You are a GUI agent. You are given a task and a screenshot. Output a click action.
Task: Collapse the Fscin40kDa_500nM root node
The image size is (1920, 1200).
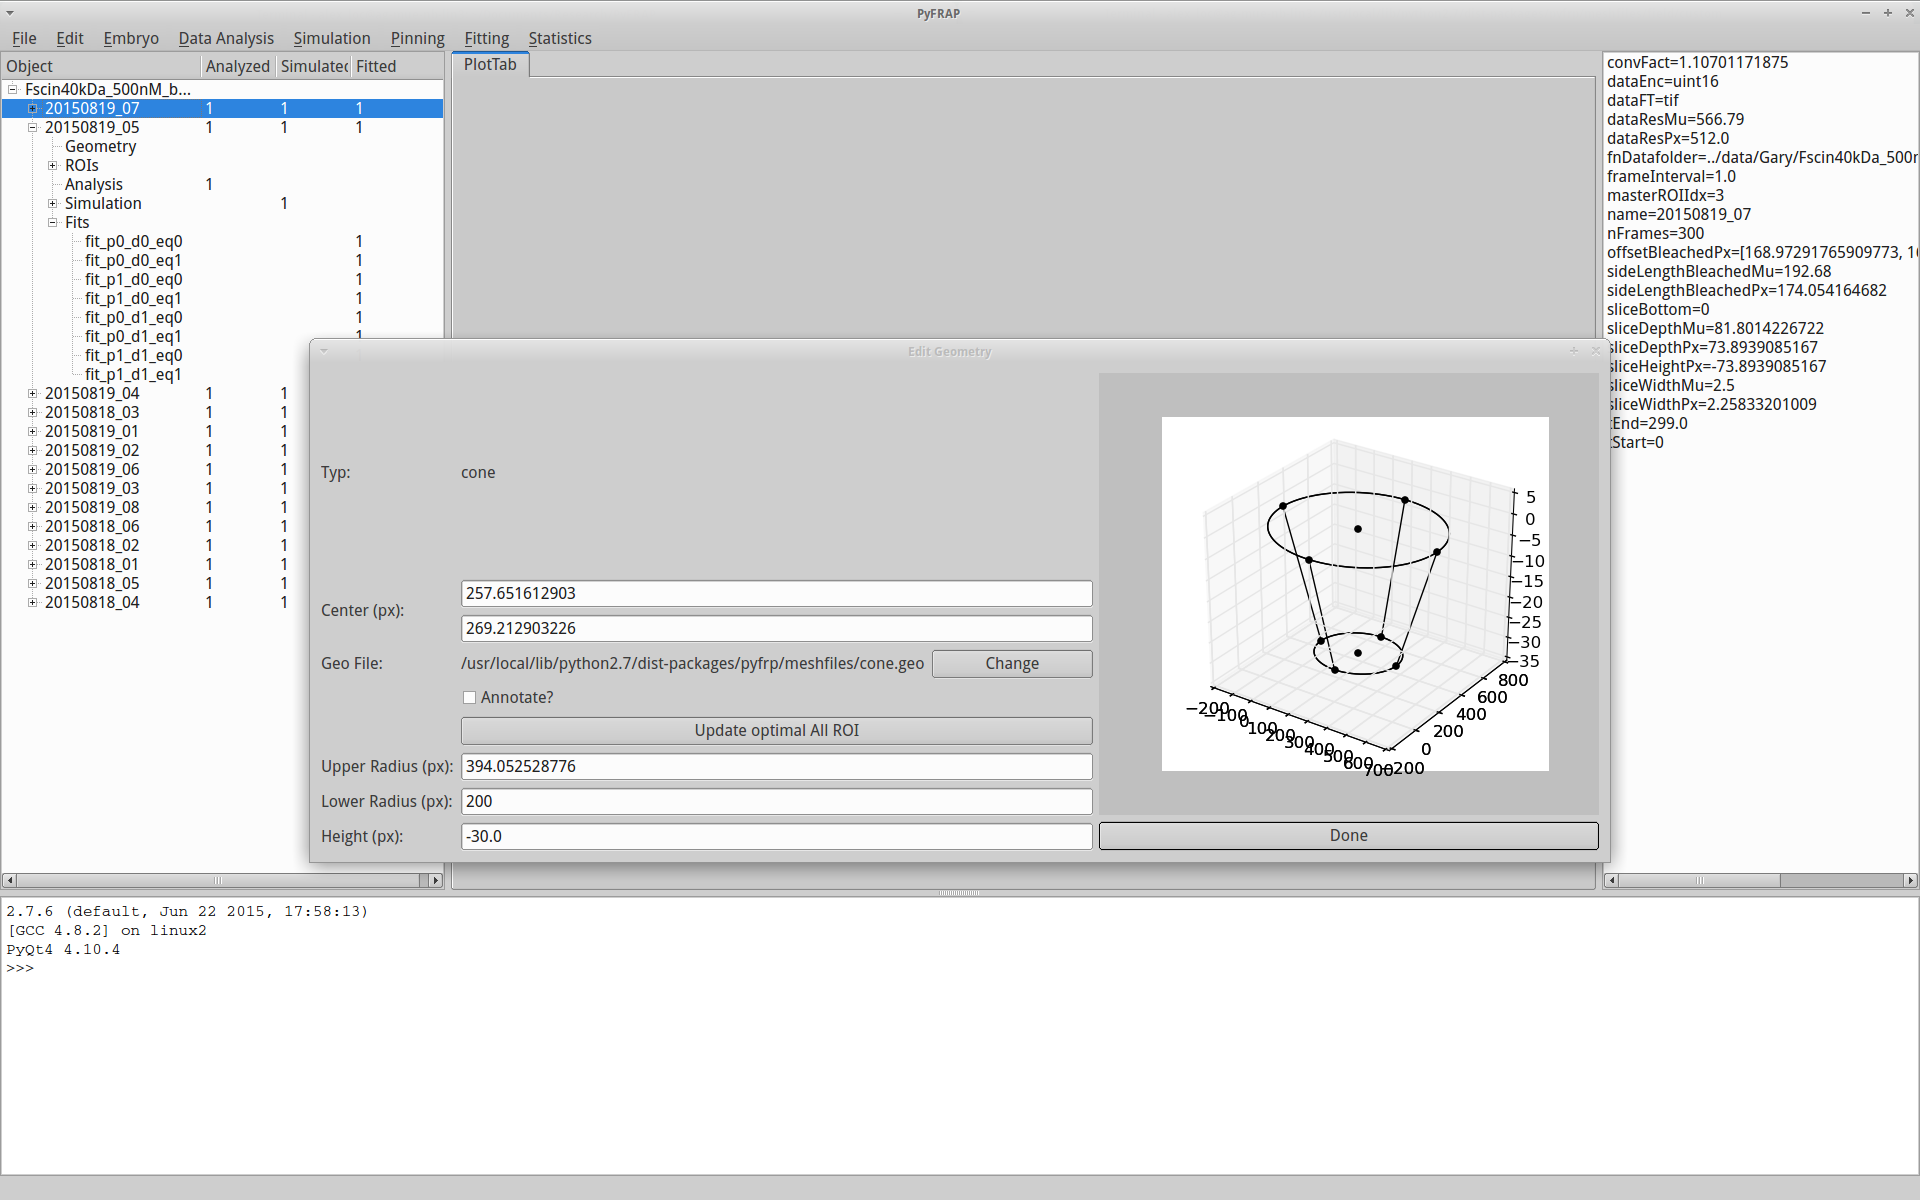(13, 89)
